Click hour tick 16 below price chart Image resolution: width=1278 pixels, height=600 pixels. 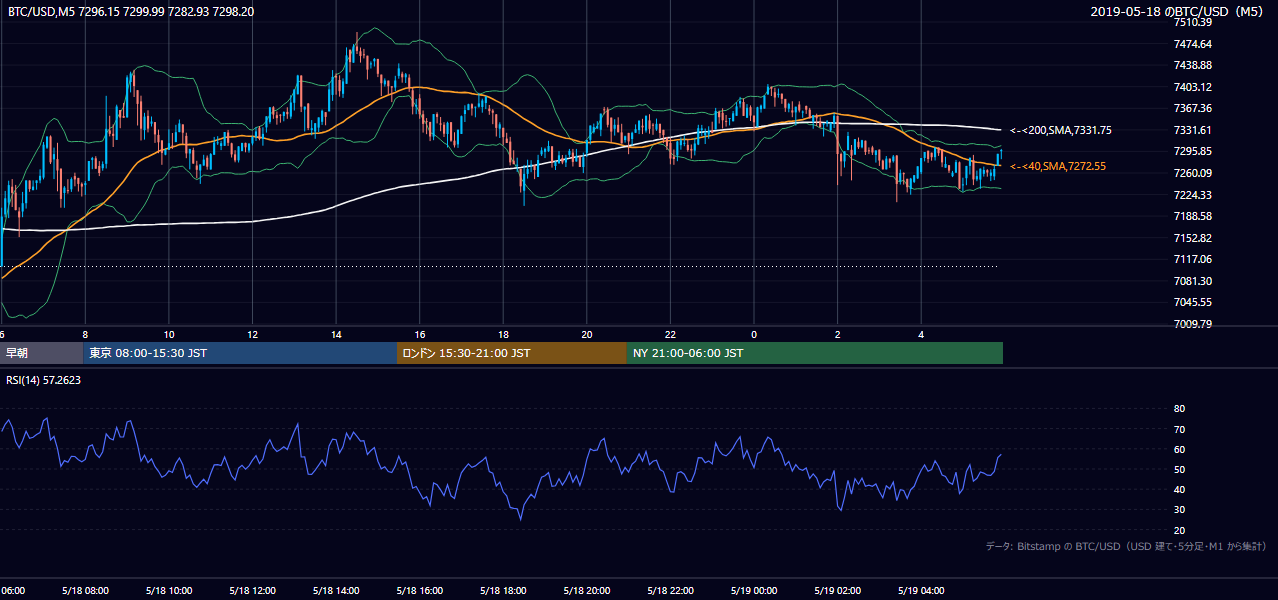click(419, 334)
